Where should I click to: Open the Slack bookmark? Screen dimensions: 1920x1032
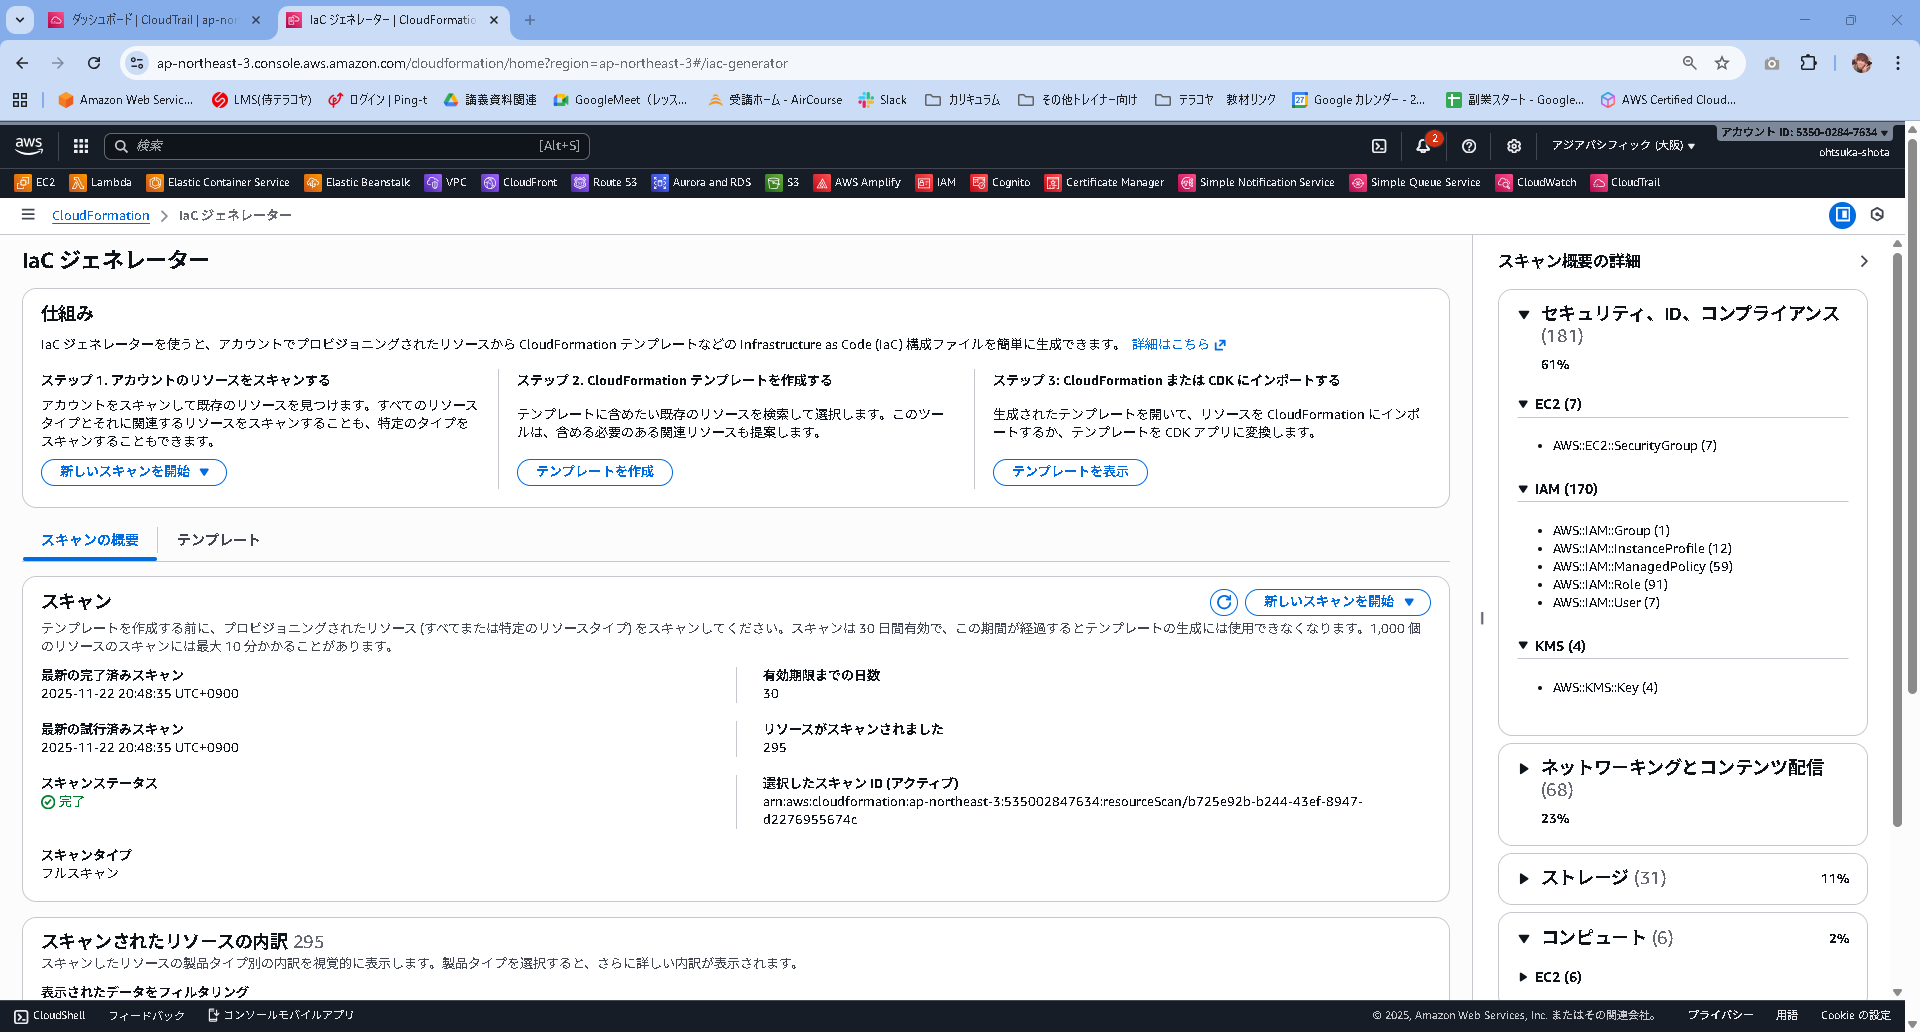(x=883, y=100)
